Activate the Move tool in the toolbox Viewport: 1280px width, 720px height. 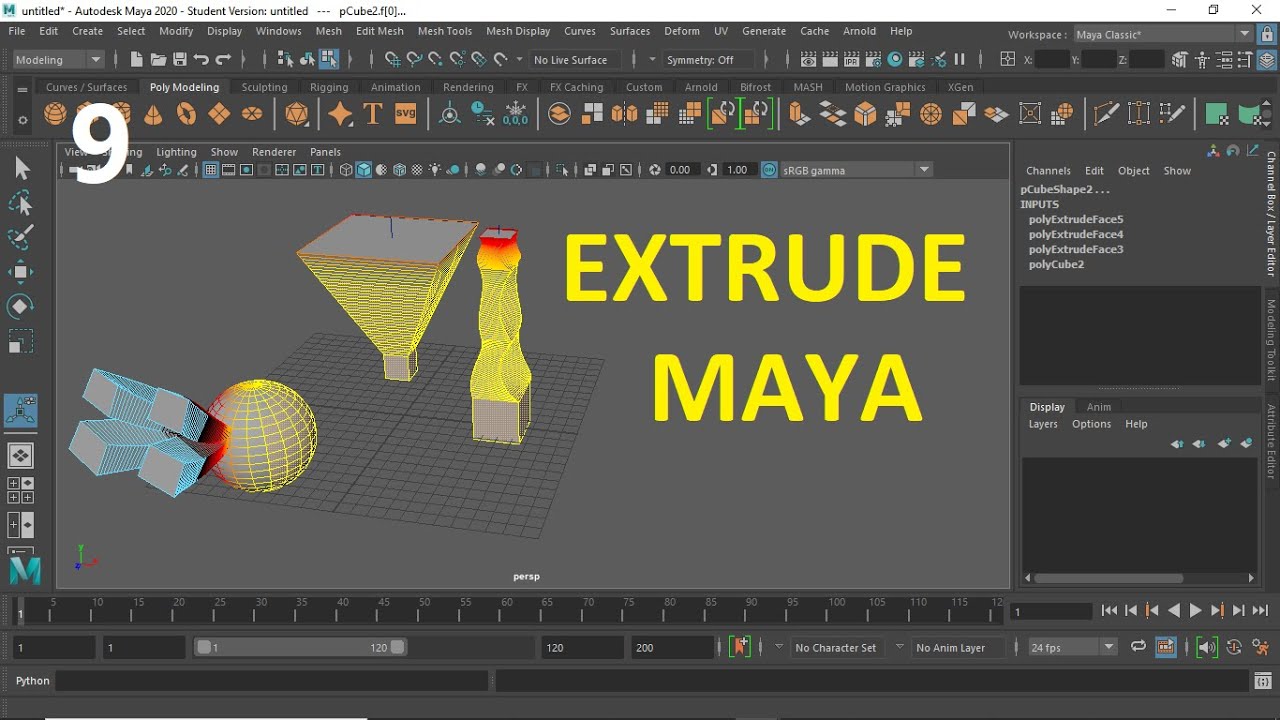pos(21,272)
